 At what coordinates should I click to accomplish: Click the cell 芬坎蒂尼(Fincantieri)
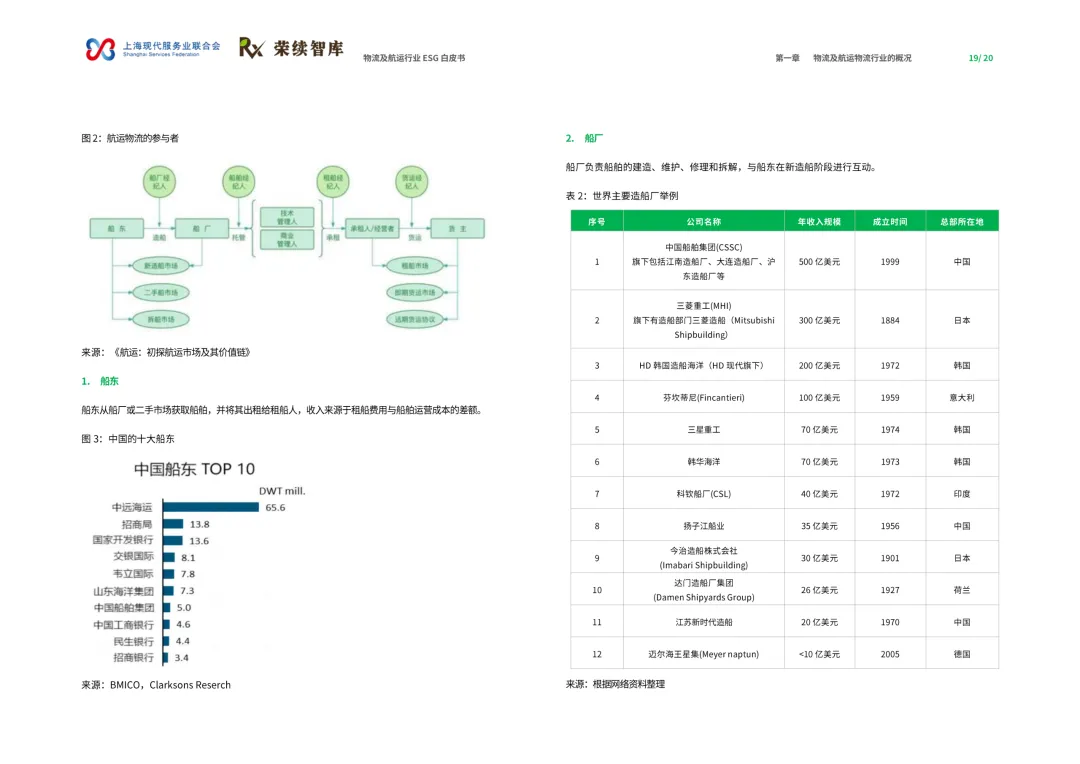703,398
